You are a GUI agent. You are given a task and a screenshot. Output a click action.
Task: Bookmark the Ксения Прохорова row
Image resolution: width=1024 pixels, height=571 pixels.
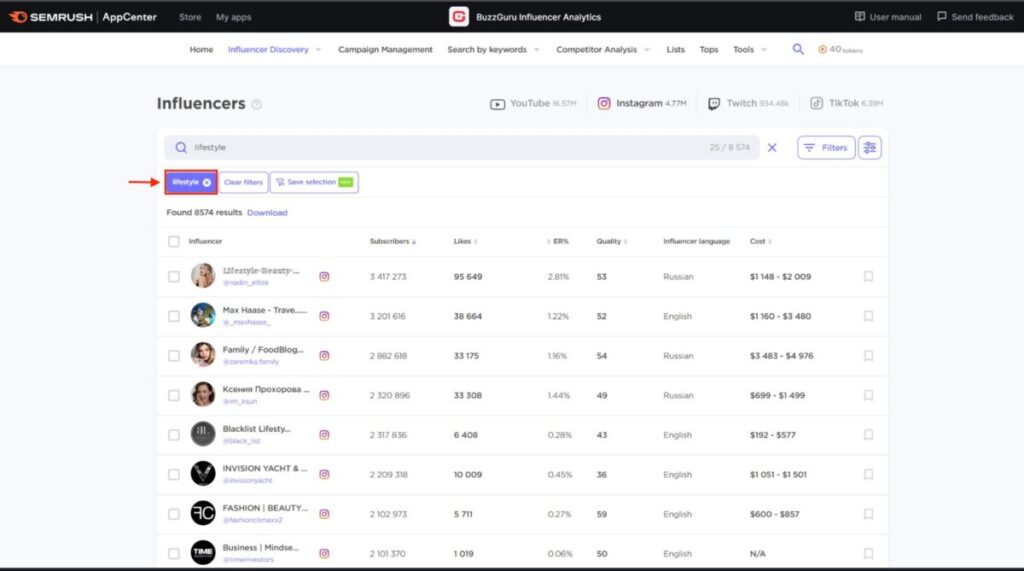point(869,395)
